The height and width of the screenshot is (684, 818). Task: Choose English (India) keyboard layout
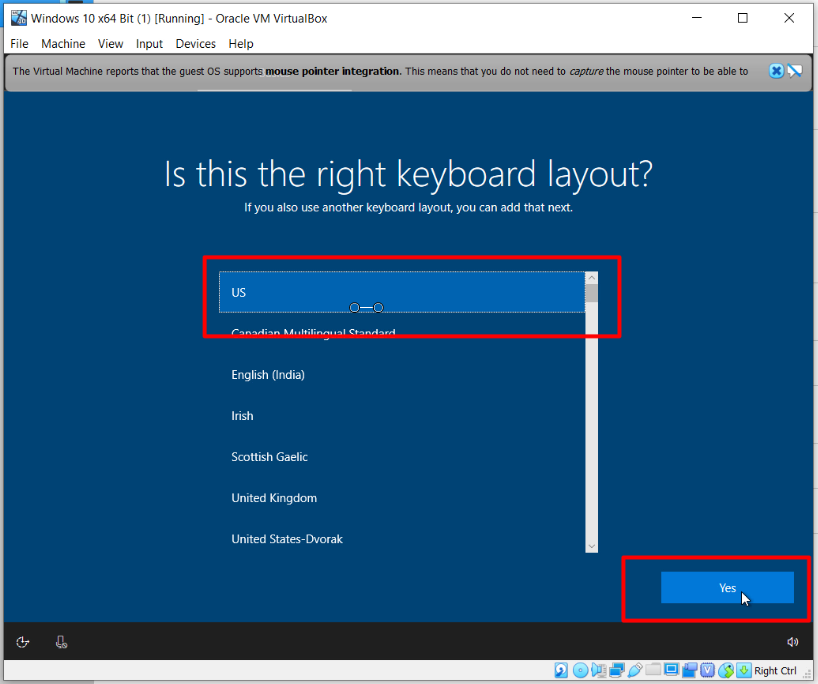tap(400, 374)
